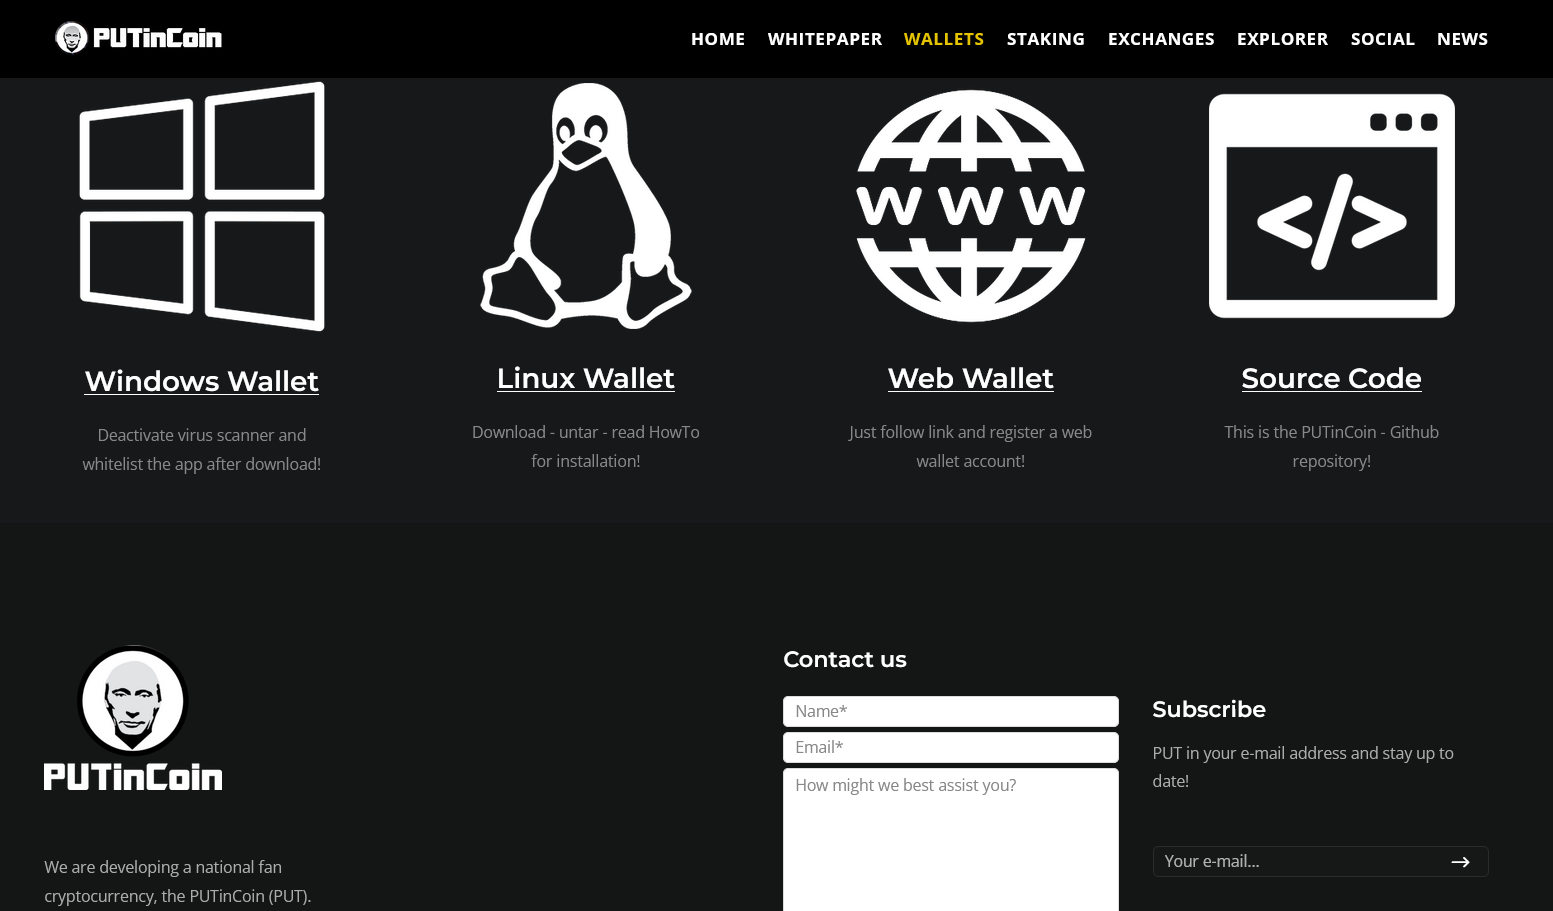This screenshot has width=1553, height=911.
Task: Click the Linux penguin icon
Action: coord(586,206)
